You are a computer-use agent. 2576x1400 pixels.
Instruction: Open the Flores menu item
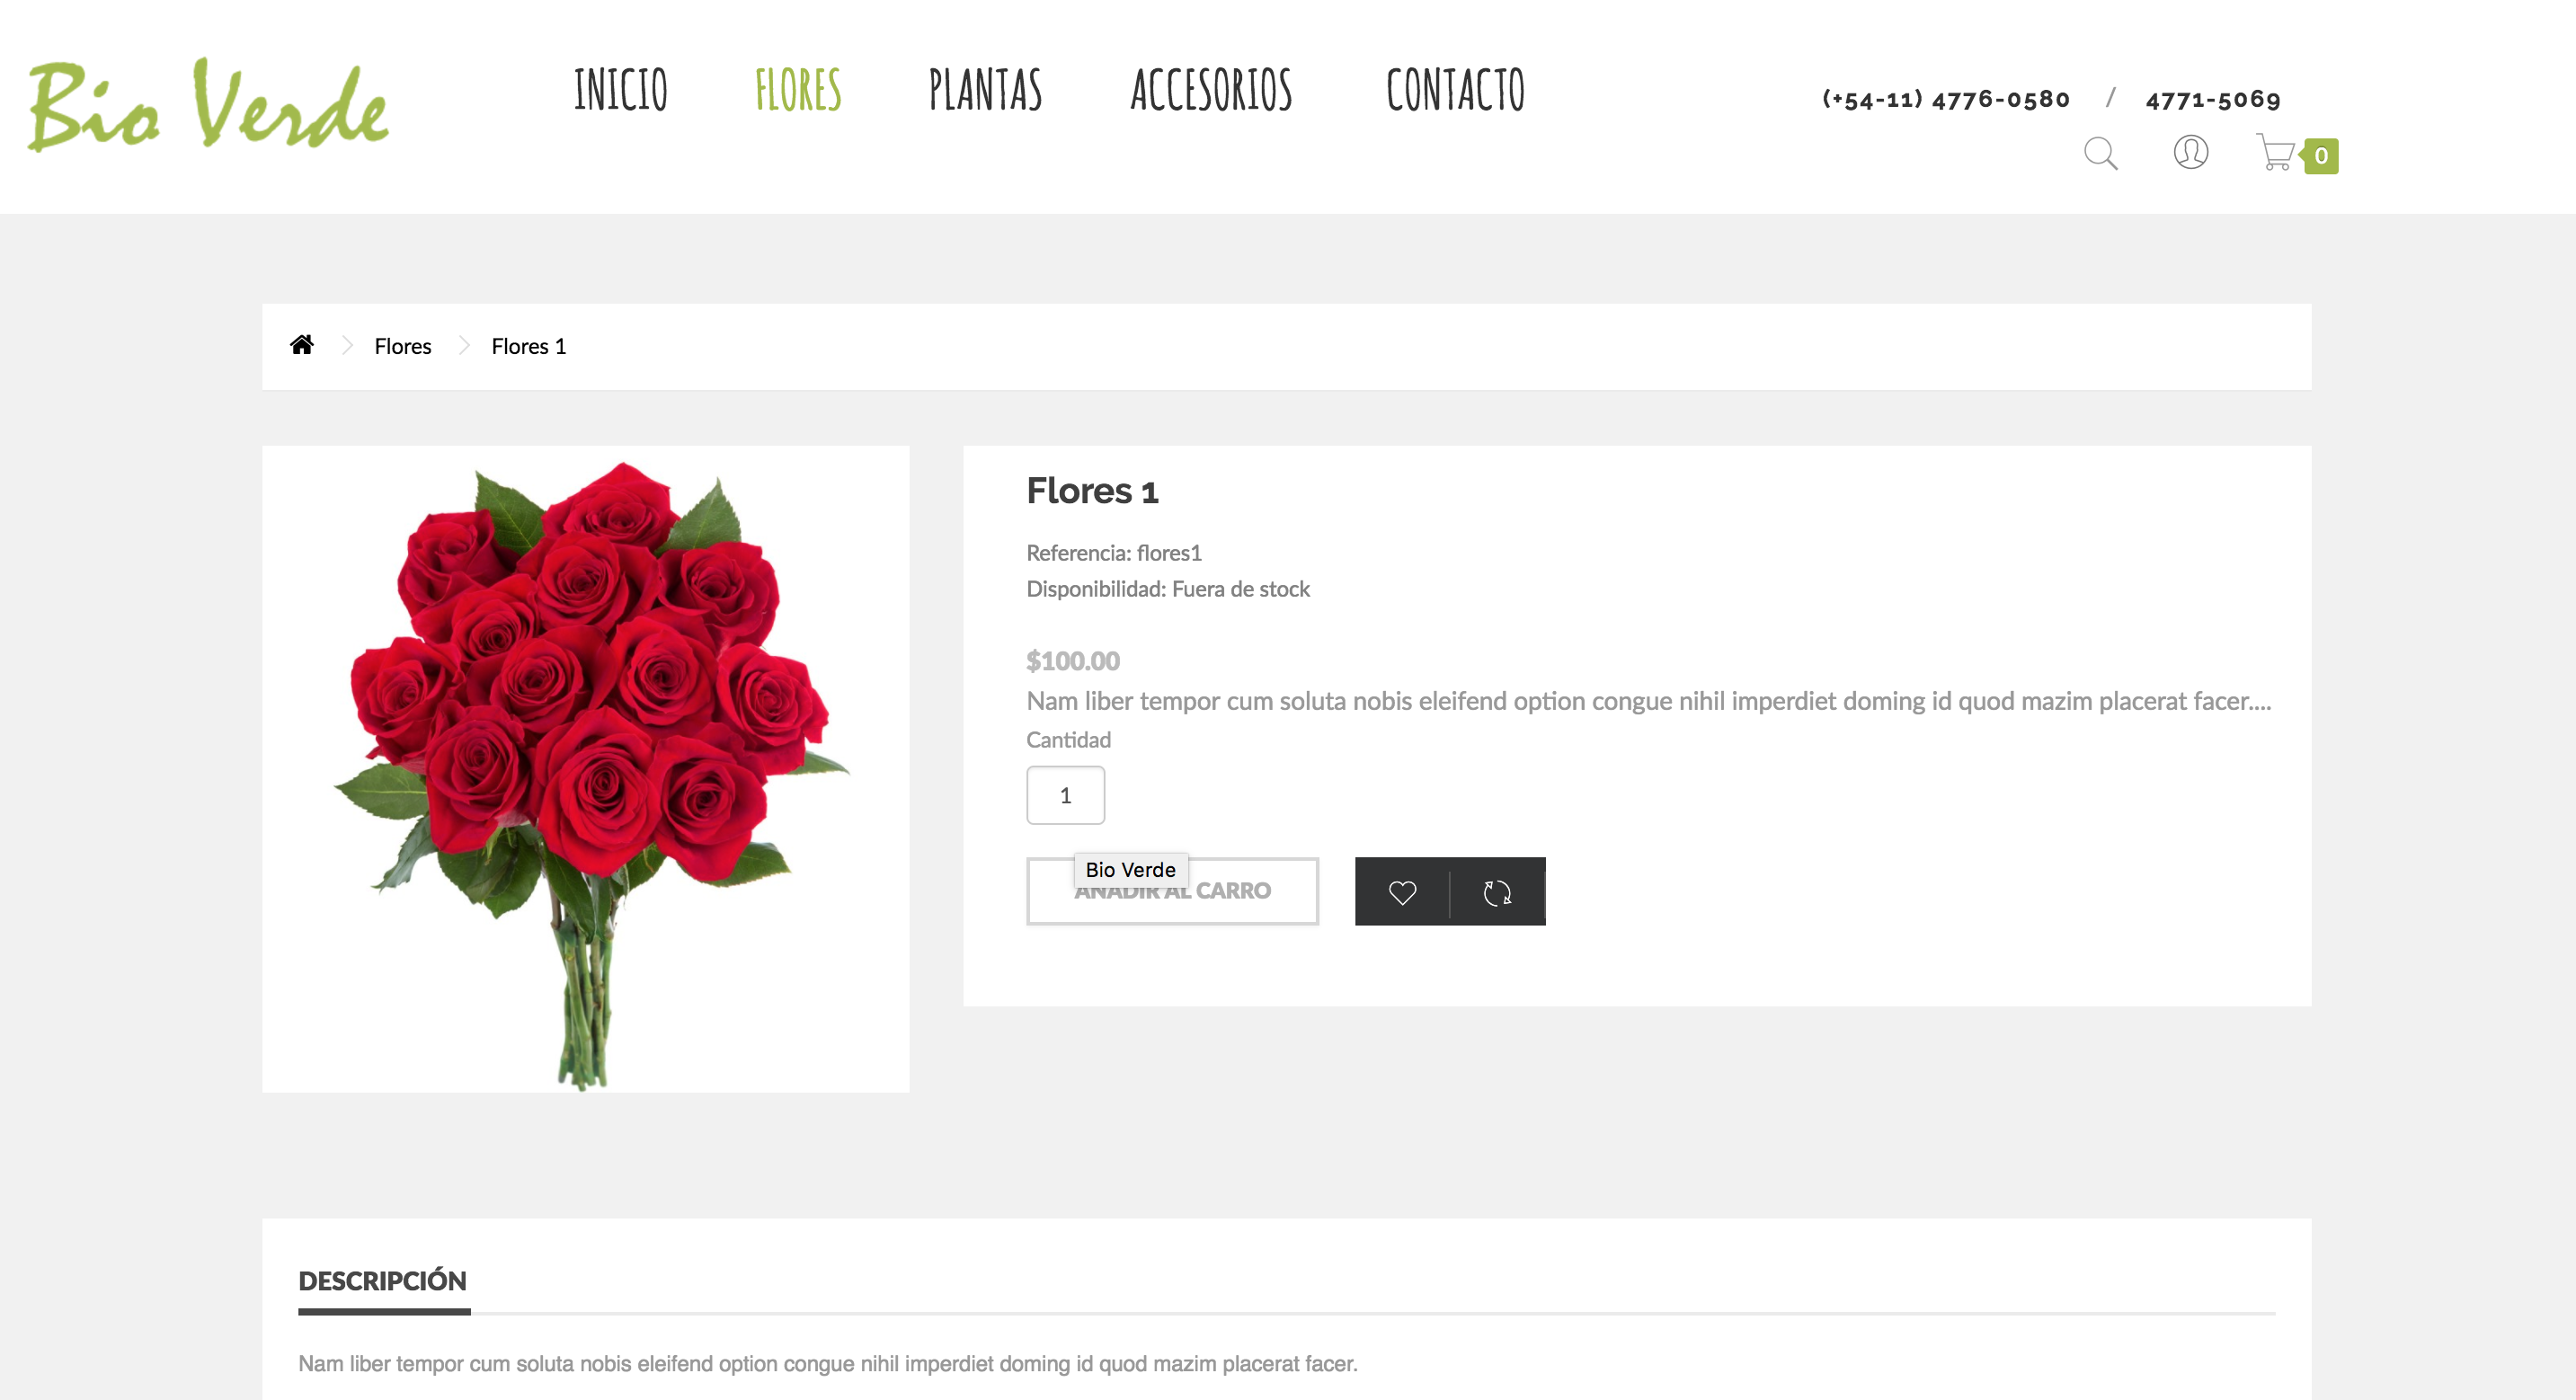coord(798,89)
